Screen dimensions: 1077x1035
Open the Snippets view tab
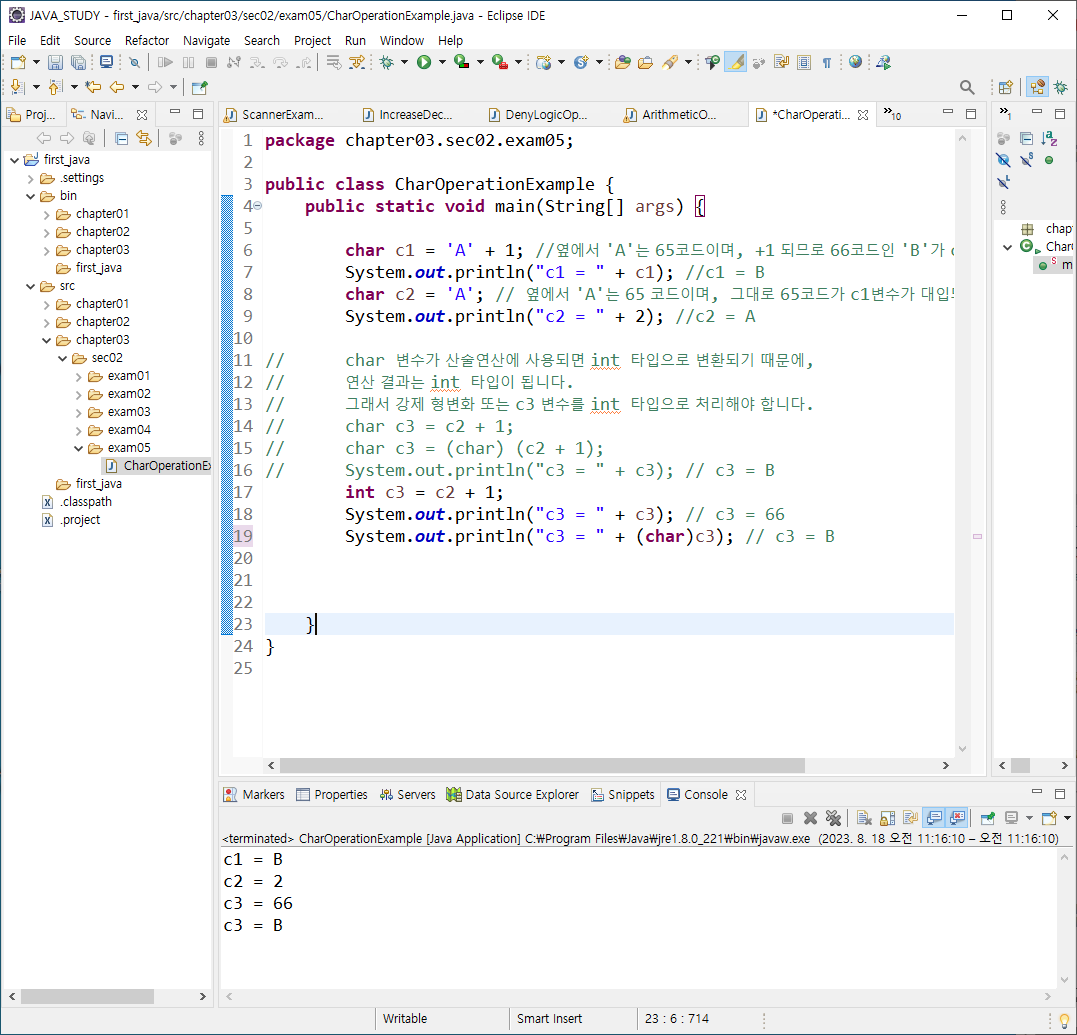(623, 795)
